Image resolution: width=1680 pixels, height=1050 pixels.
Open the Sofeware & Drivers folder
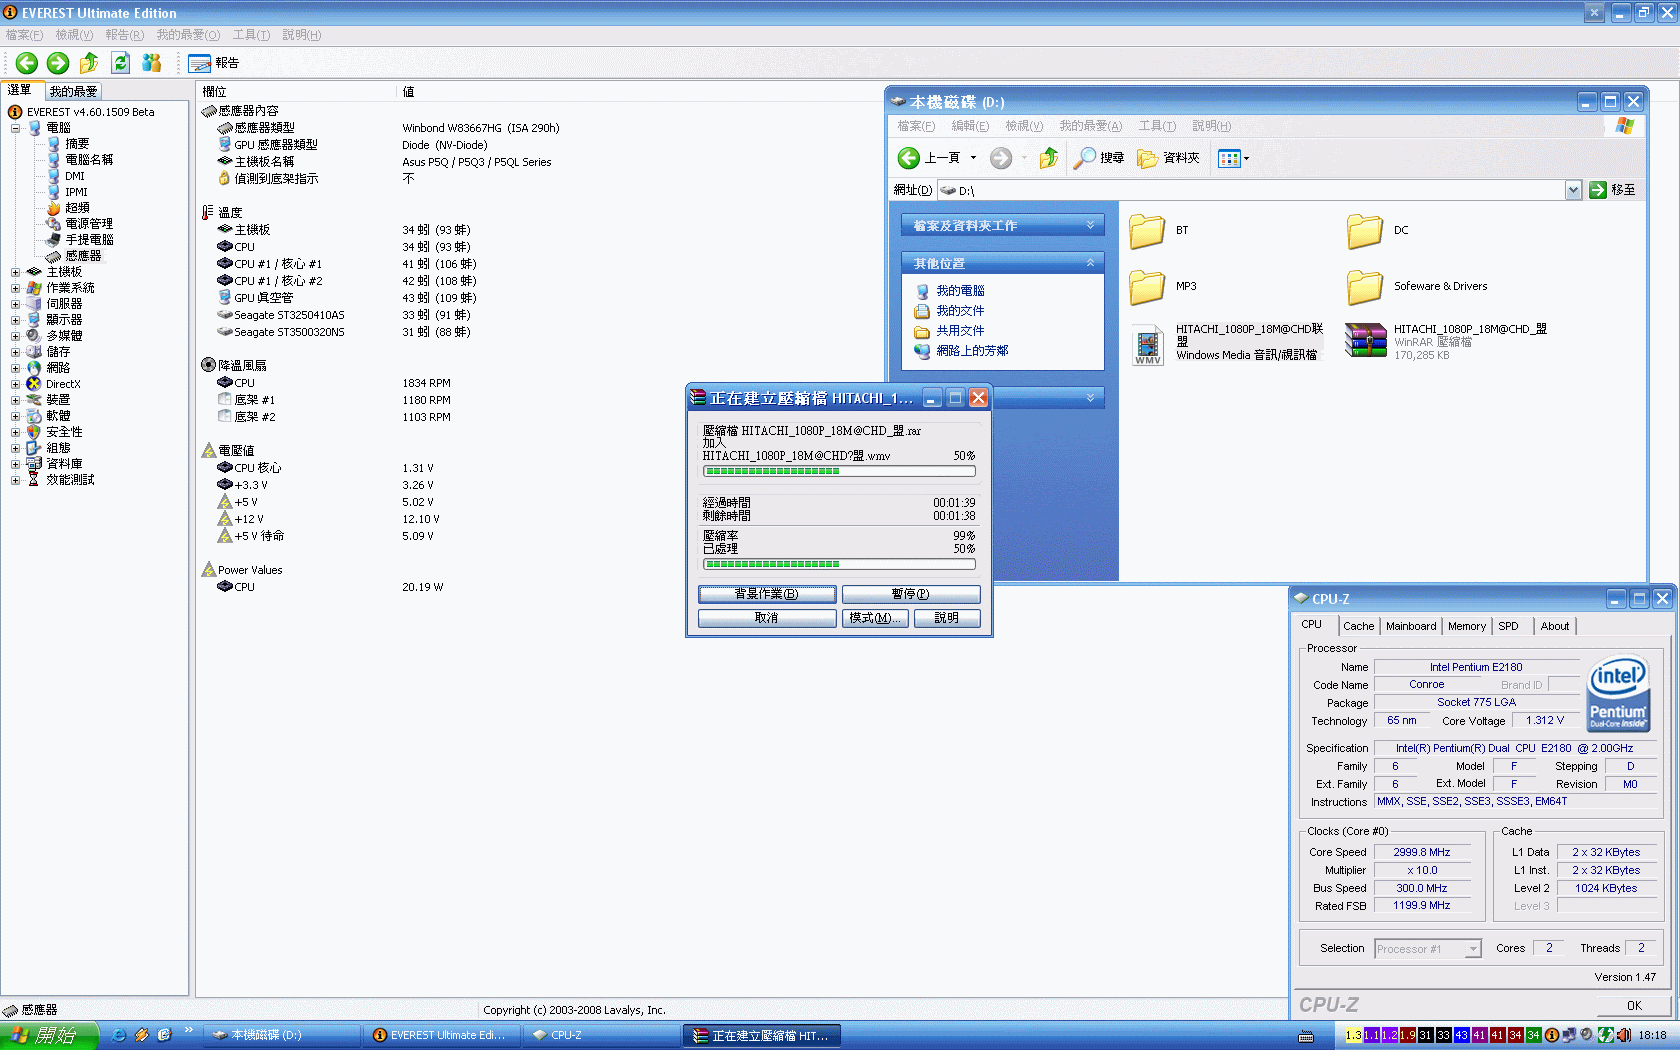pyautogui.click(x=1365, y=287)
